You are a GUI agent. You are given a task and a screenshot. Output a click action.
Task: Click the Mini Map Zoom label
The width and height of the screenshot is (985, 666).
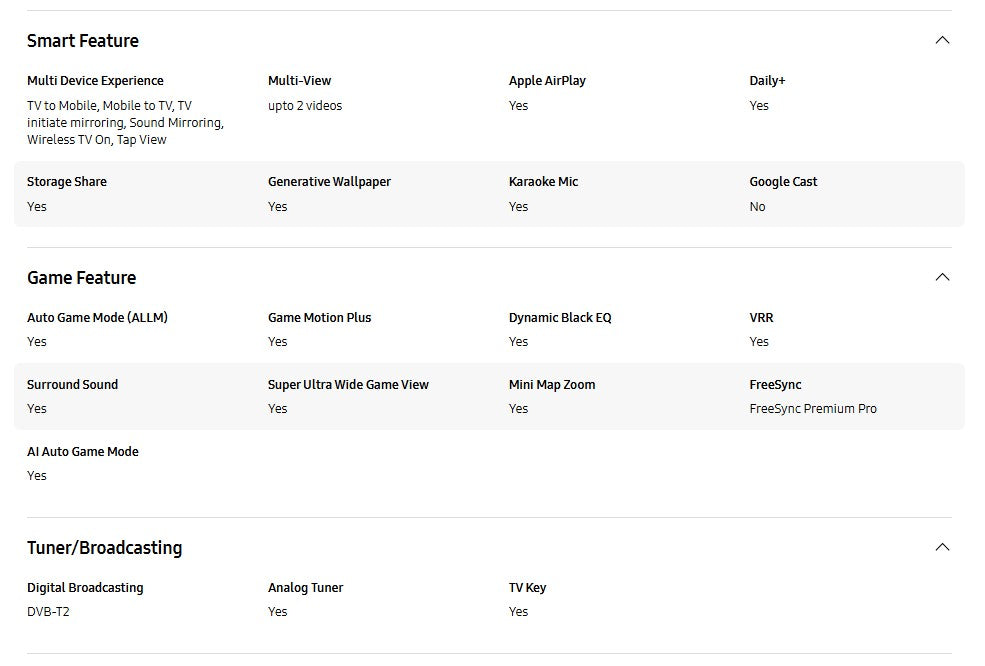551,385
